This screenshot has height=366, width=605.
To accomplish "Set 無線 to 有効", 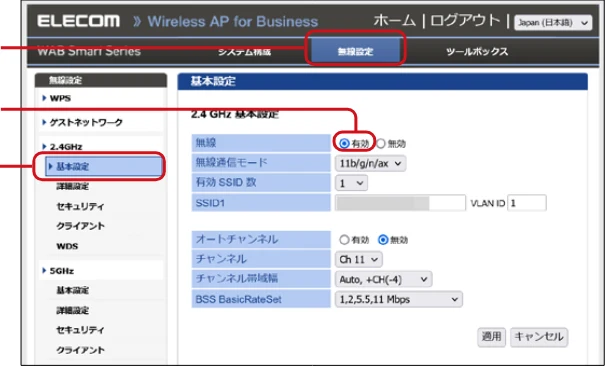I will tap(344, 144).
